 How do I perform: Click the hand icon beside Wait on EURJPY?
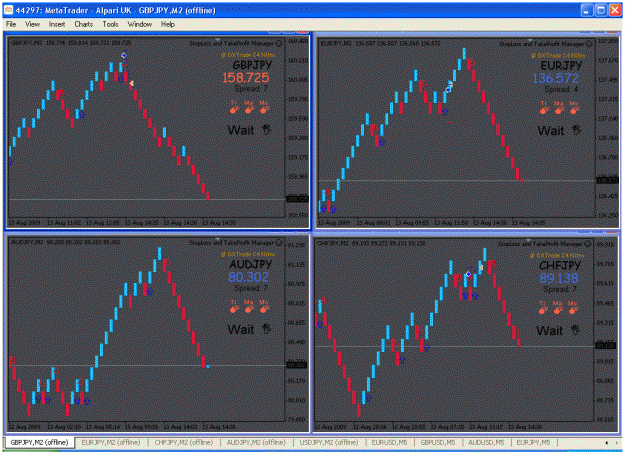[576, 130]
